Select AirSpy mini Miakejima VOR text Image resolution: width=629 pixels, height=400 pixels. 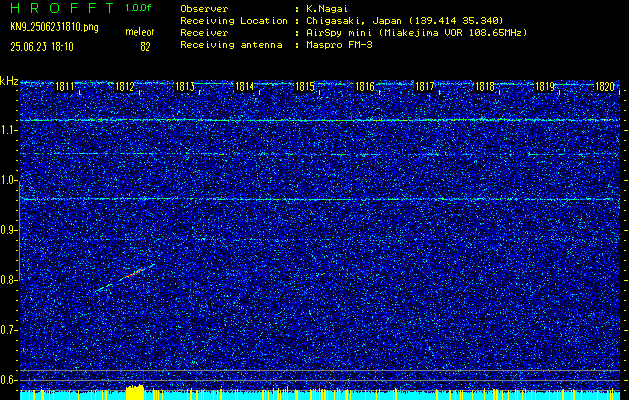click(x=416, y=32)
